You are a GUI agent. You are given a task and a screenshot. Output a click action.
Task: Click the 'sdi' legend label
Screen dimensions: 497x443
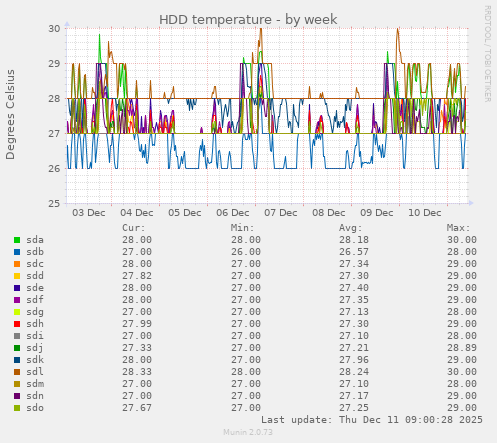click(35, 336)
